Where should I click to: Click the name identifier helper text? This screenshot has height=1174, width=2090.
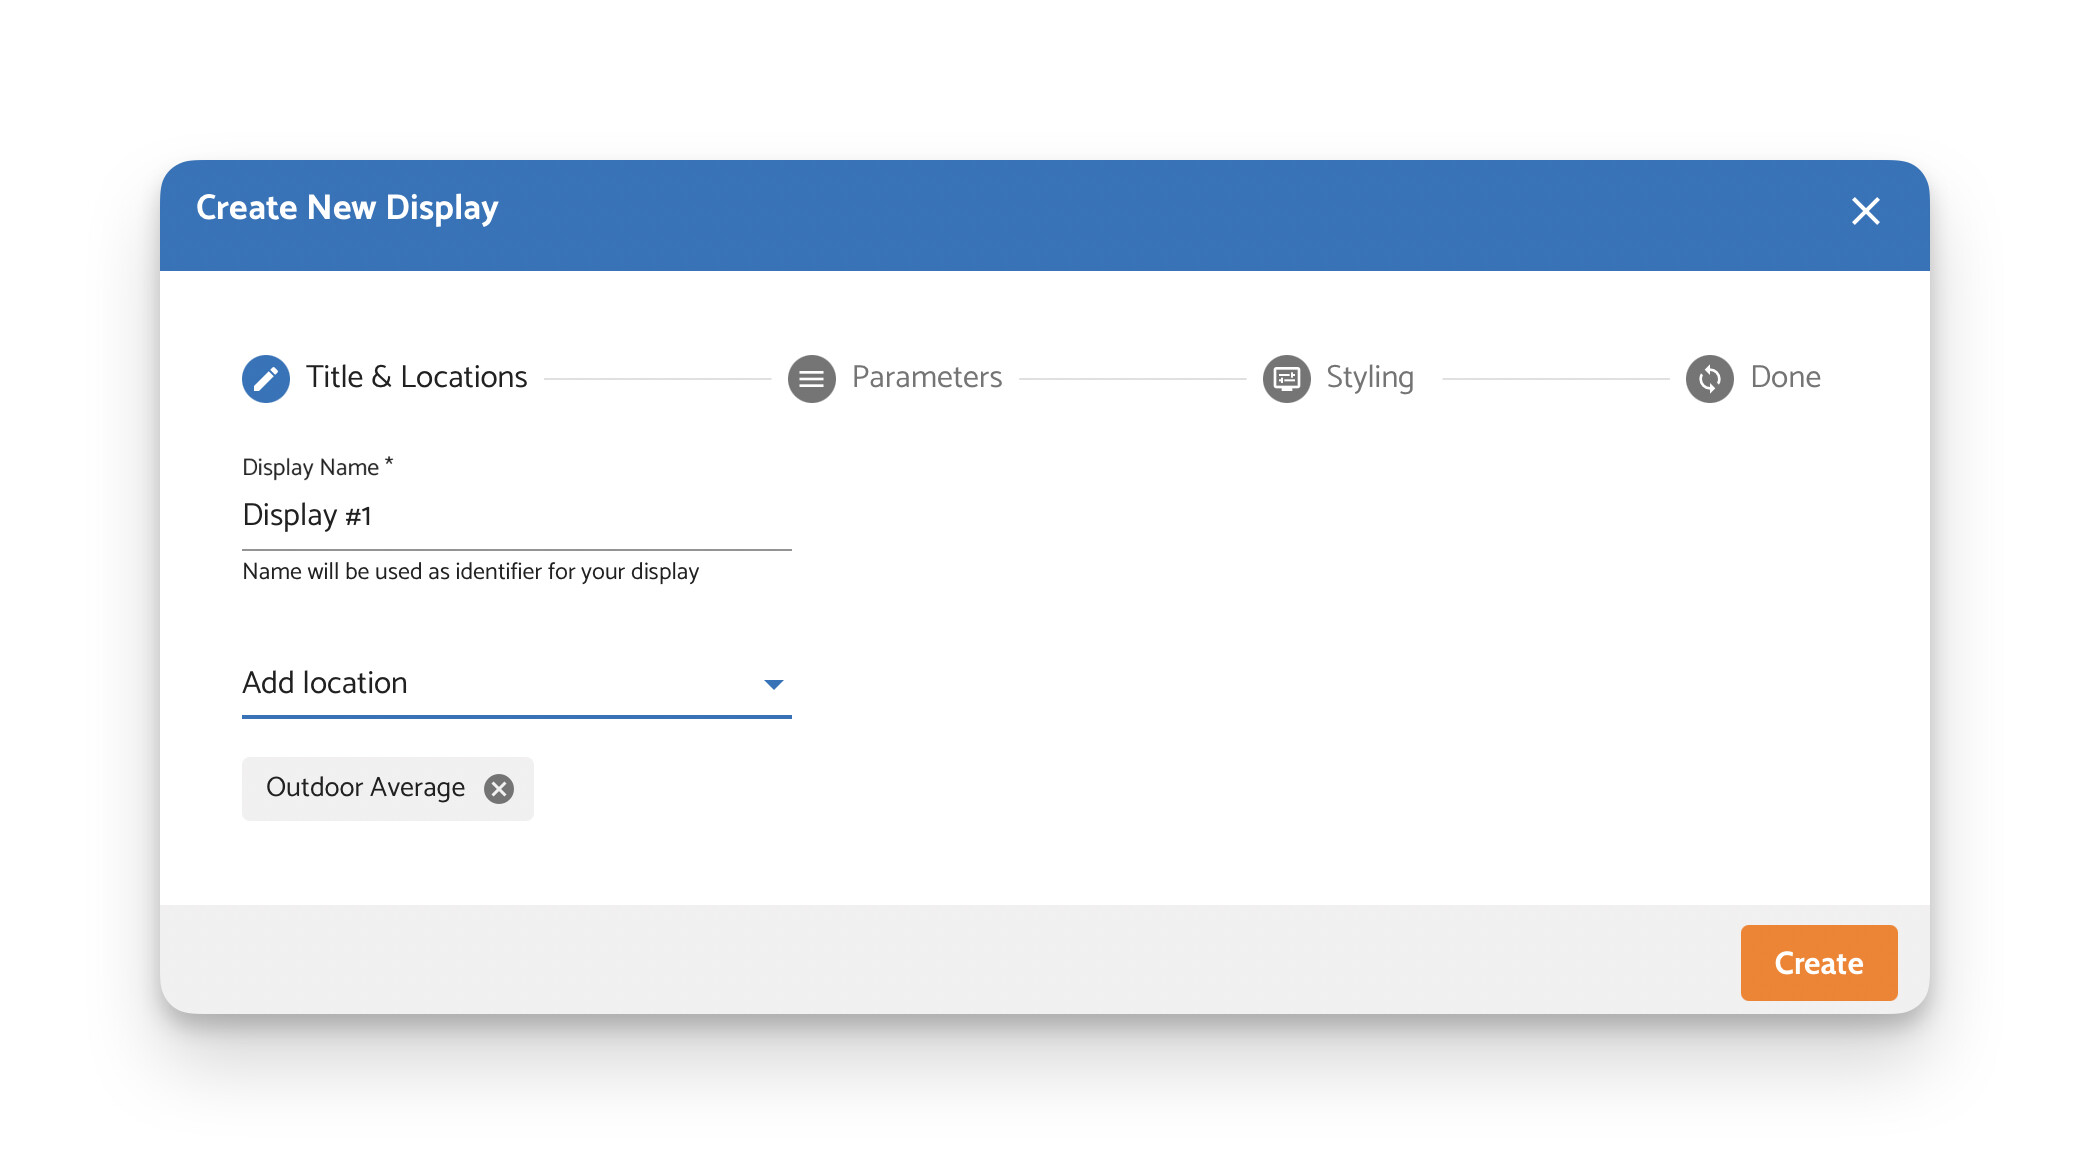point(470,572)
